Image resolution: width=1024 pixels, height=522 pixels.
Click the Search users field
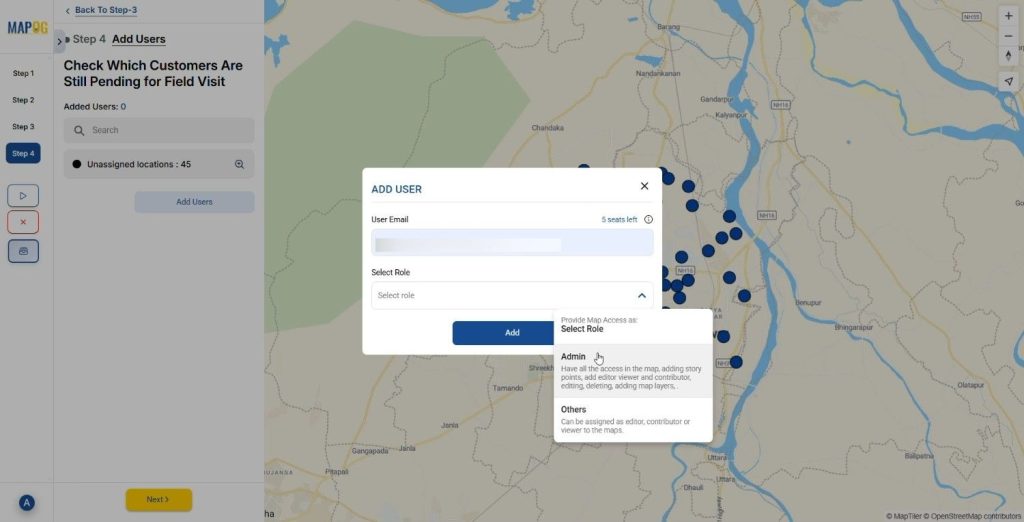(159, 130)
